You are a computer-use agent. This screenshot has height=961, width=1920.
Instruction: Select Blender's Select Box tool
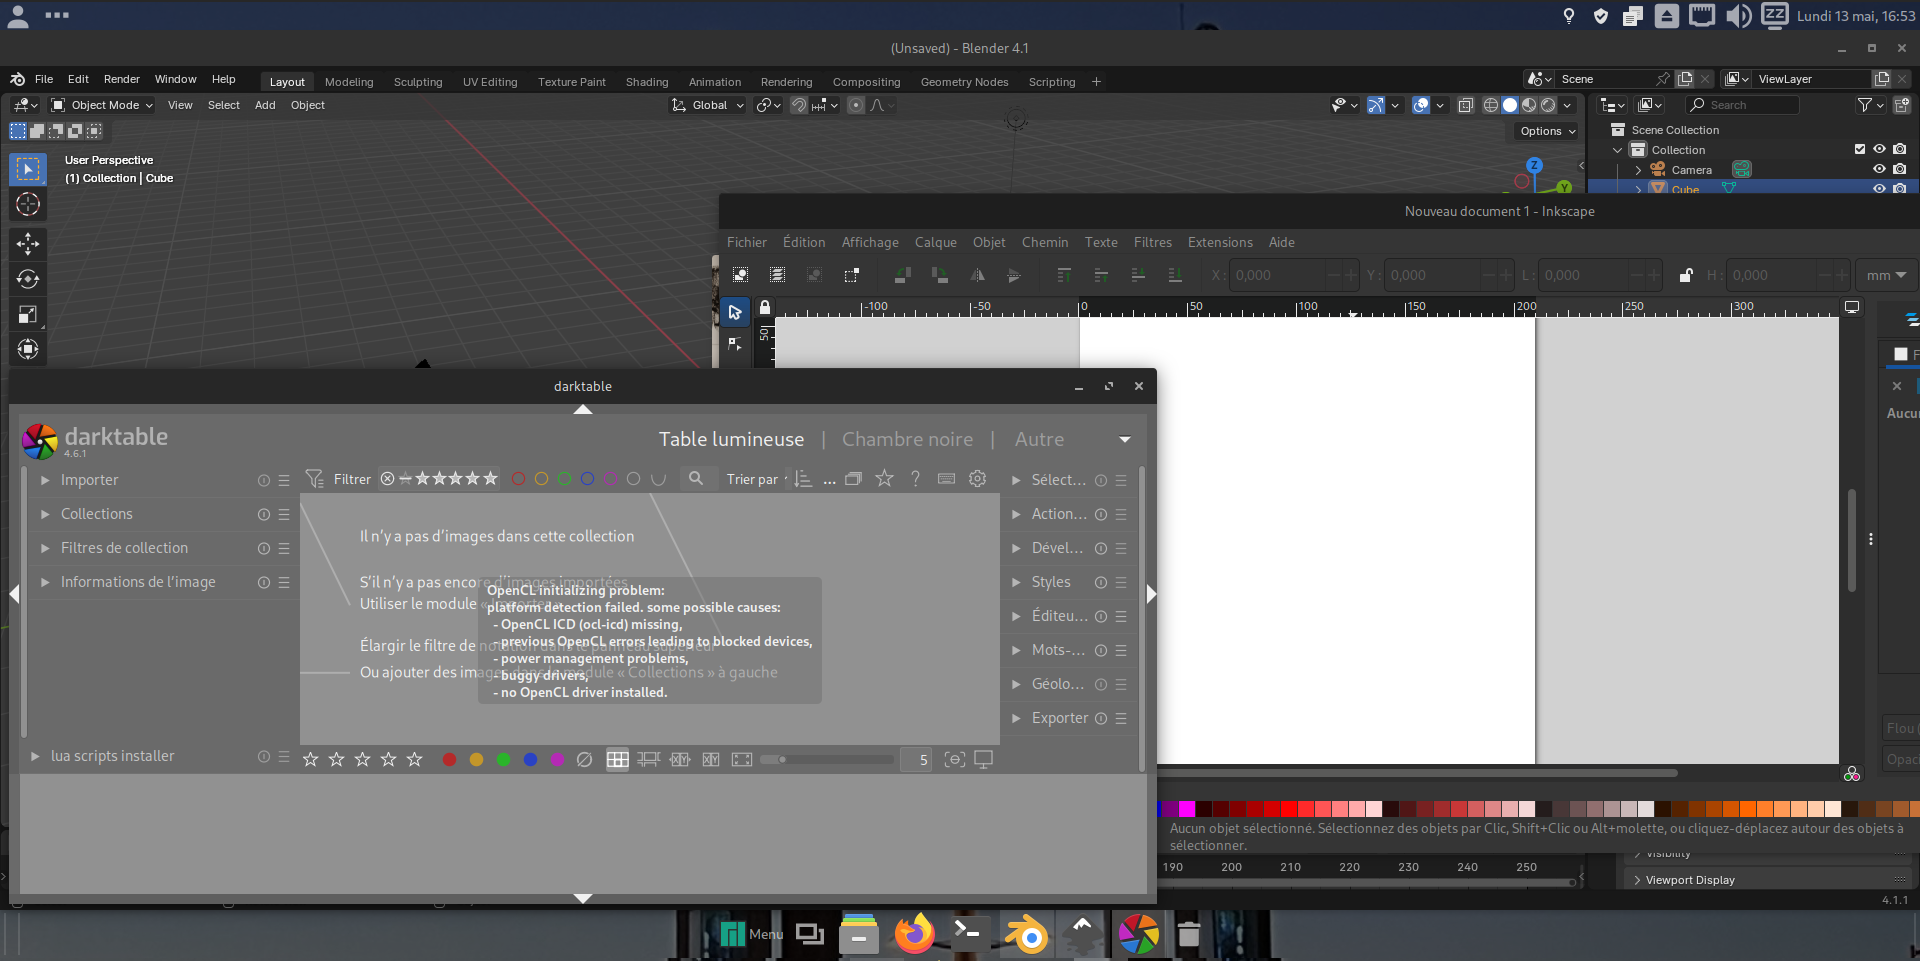tap(28, 170)
